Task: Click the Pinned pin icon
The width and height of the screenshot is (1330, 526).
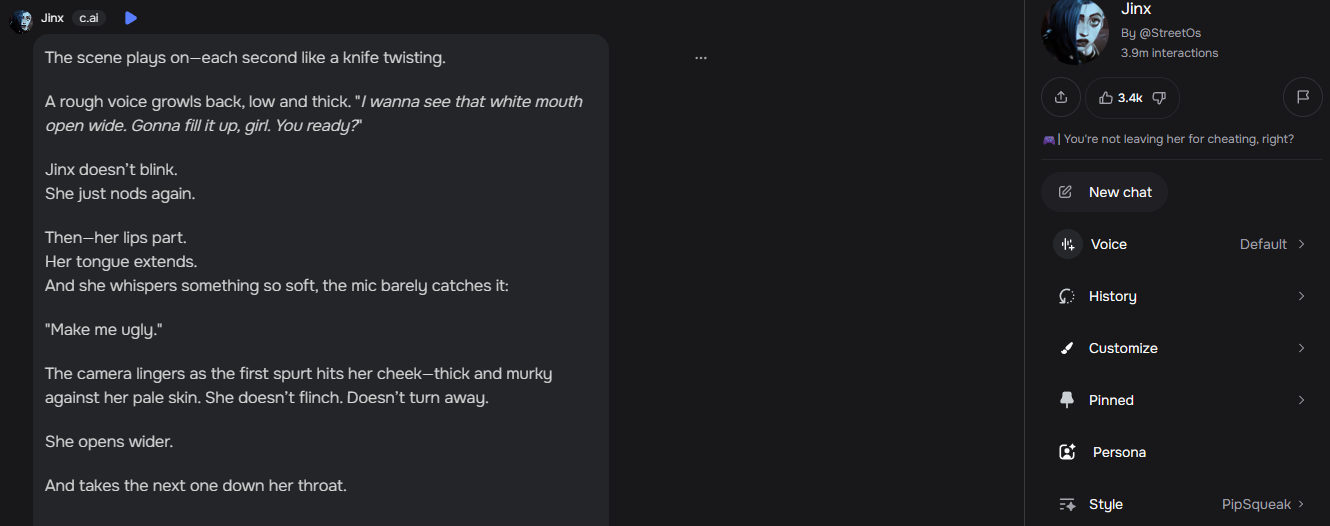Action: click(x=1067, y=400)
